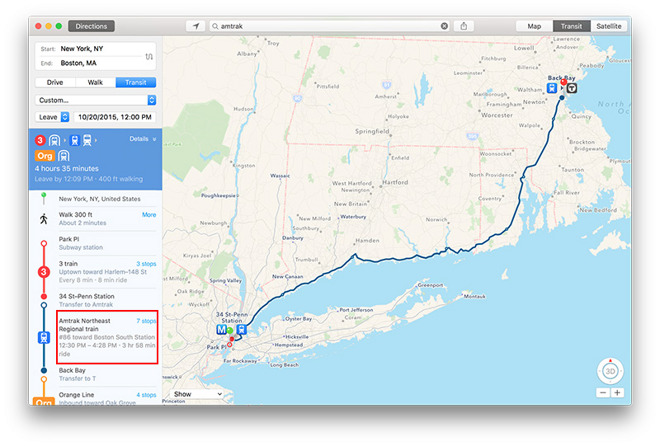Click the 7 stops link for Amtrak

[145, 321]
